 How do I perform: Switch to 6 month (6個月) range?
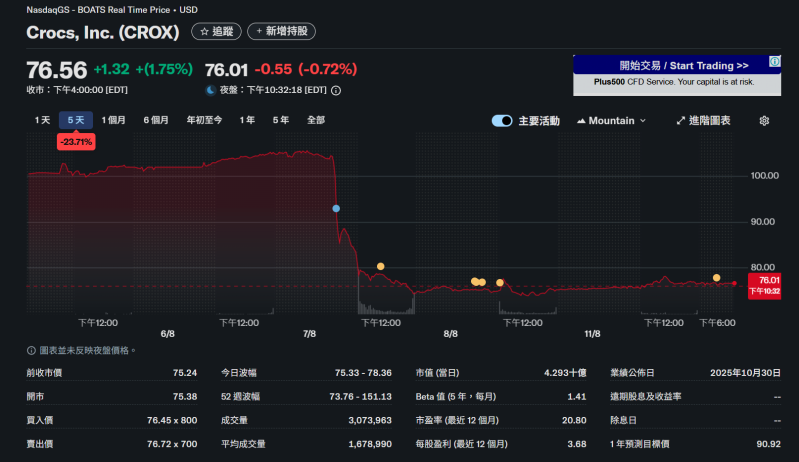pyautogui.click(x=156, y=120)
